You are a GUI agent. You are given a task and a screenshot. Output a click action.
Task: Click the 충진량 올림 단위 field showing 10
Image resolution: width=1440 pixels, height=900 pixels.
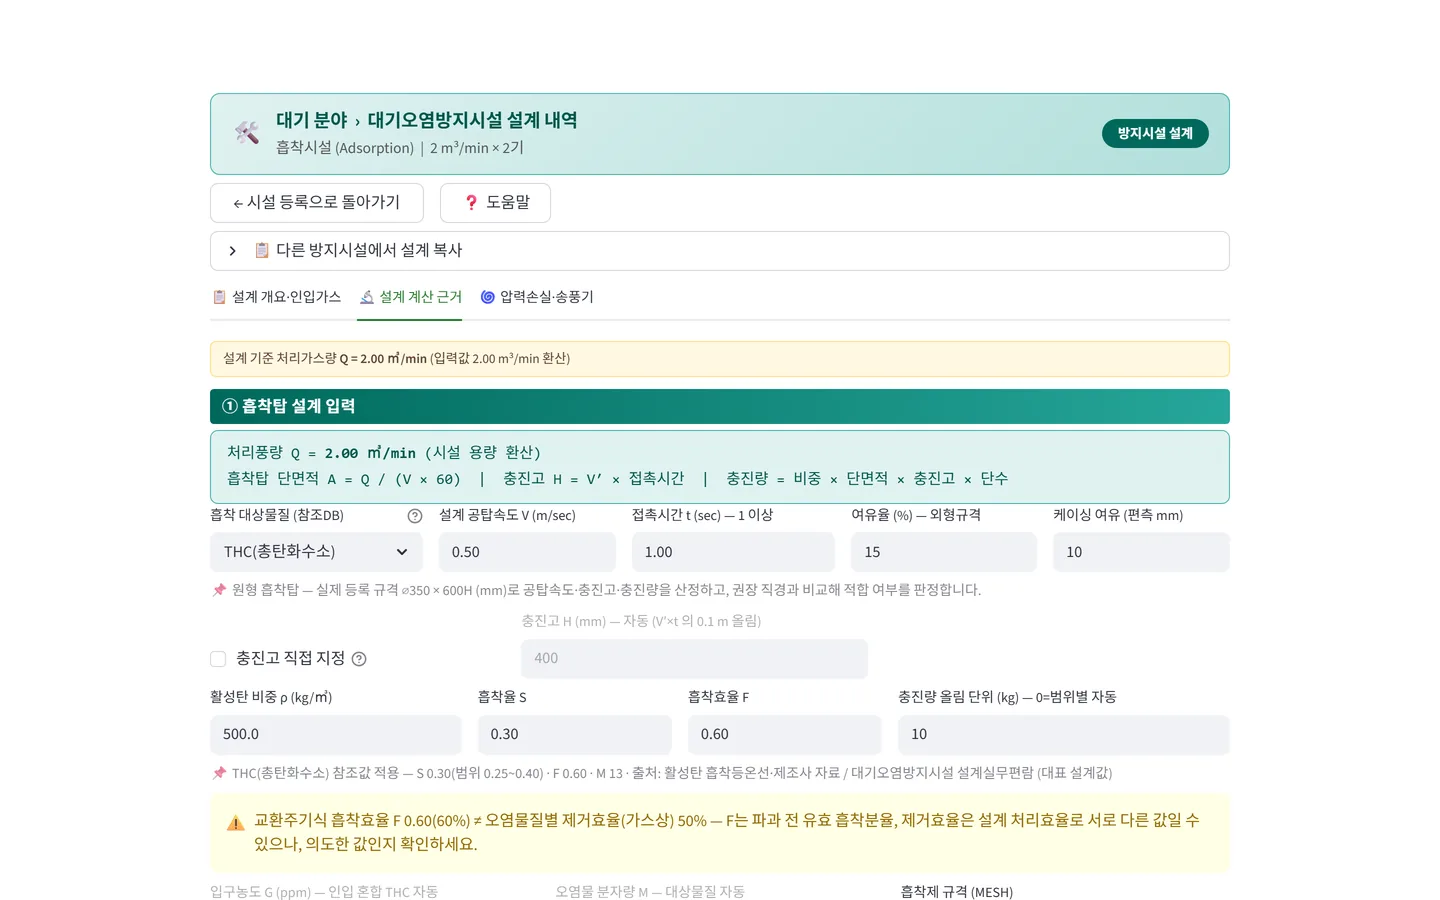[1064, 735]
